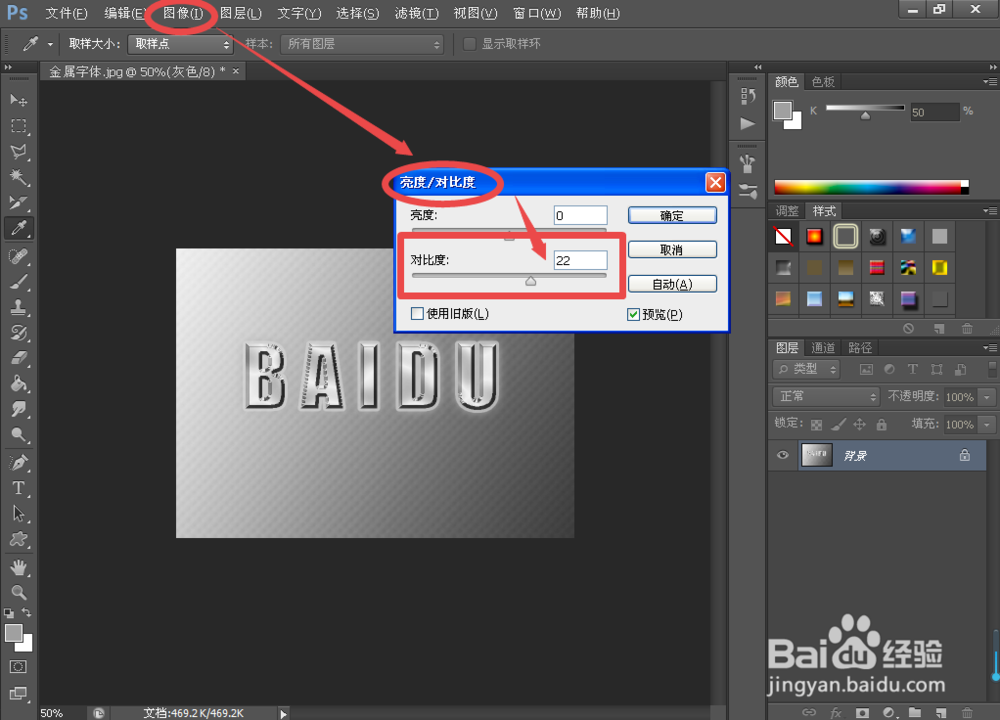
Task: Open the Actions panel play icon
Action: coord(748,124)
